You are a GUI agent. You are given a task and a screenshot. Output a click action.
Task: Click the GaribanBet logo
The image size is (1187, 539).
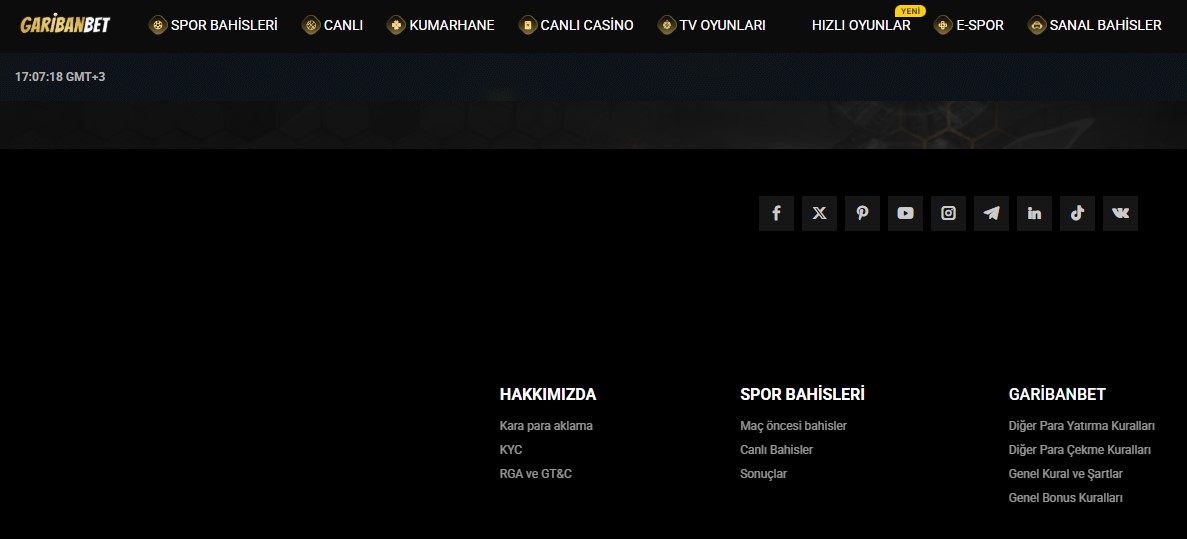[x=65, y=25]
